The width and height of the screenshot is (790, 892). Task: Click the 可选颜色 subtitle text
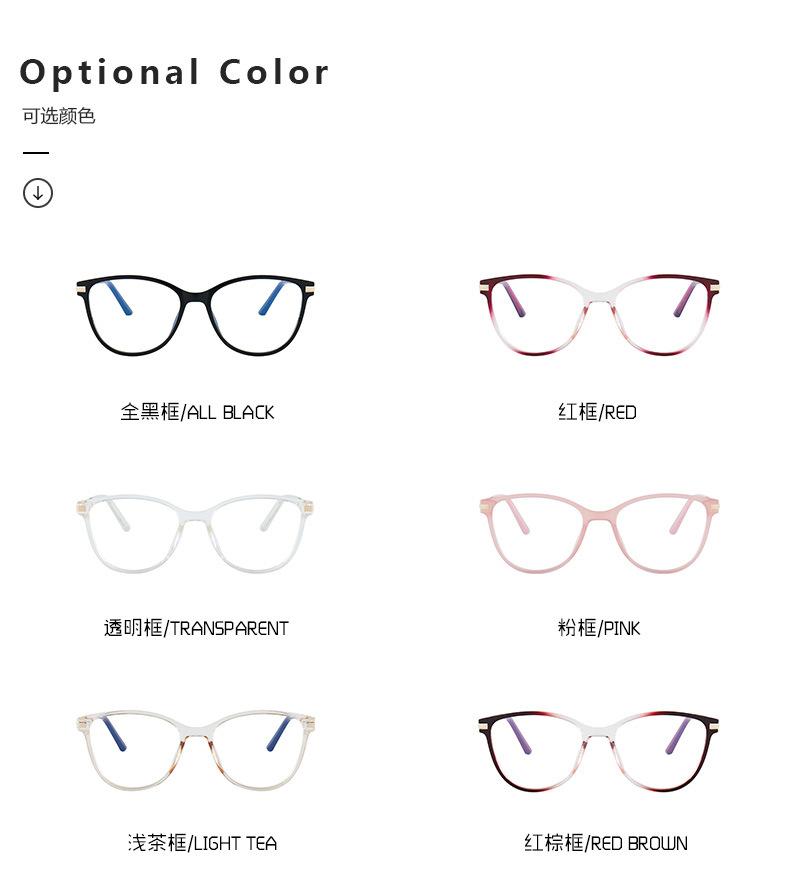coord(59,116)
